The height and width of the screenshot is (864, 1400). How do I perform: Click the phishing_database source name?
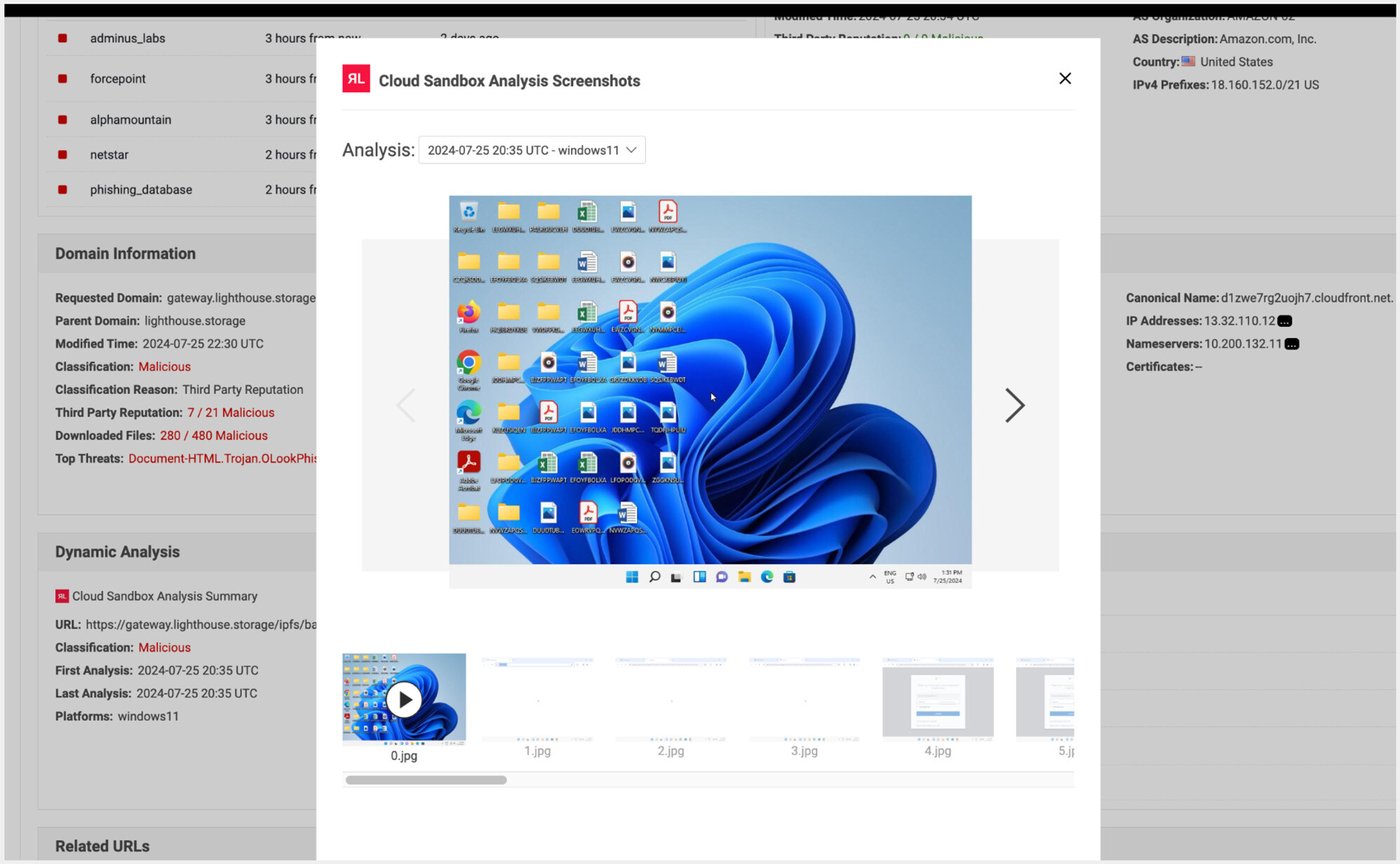pos(141,190)
